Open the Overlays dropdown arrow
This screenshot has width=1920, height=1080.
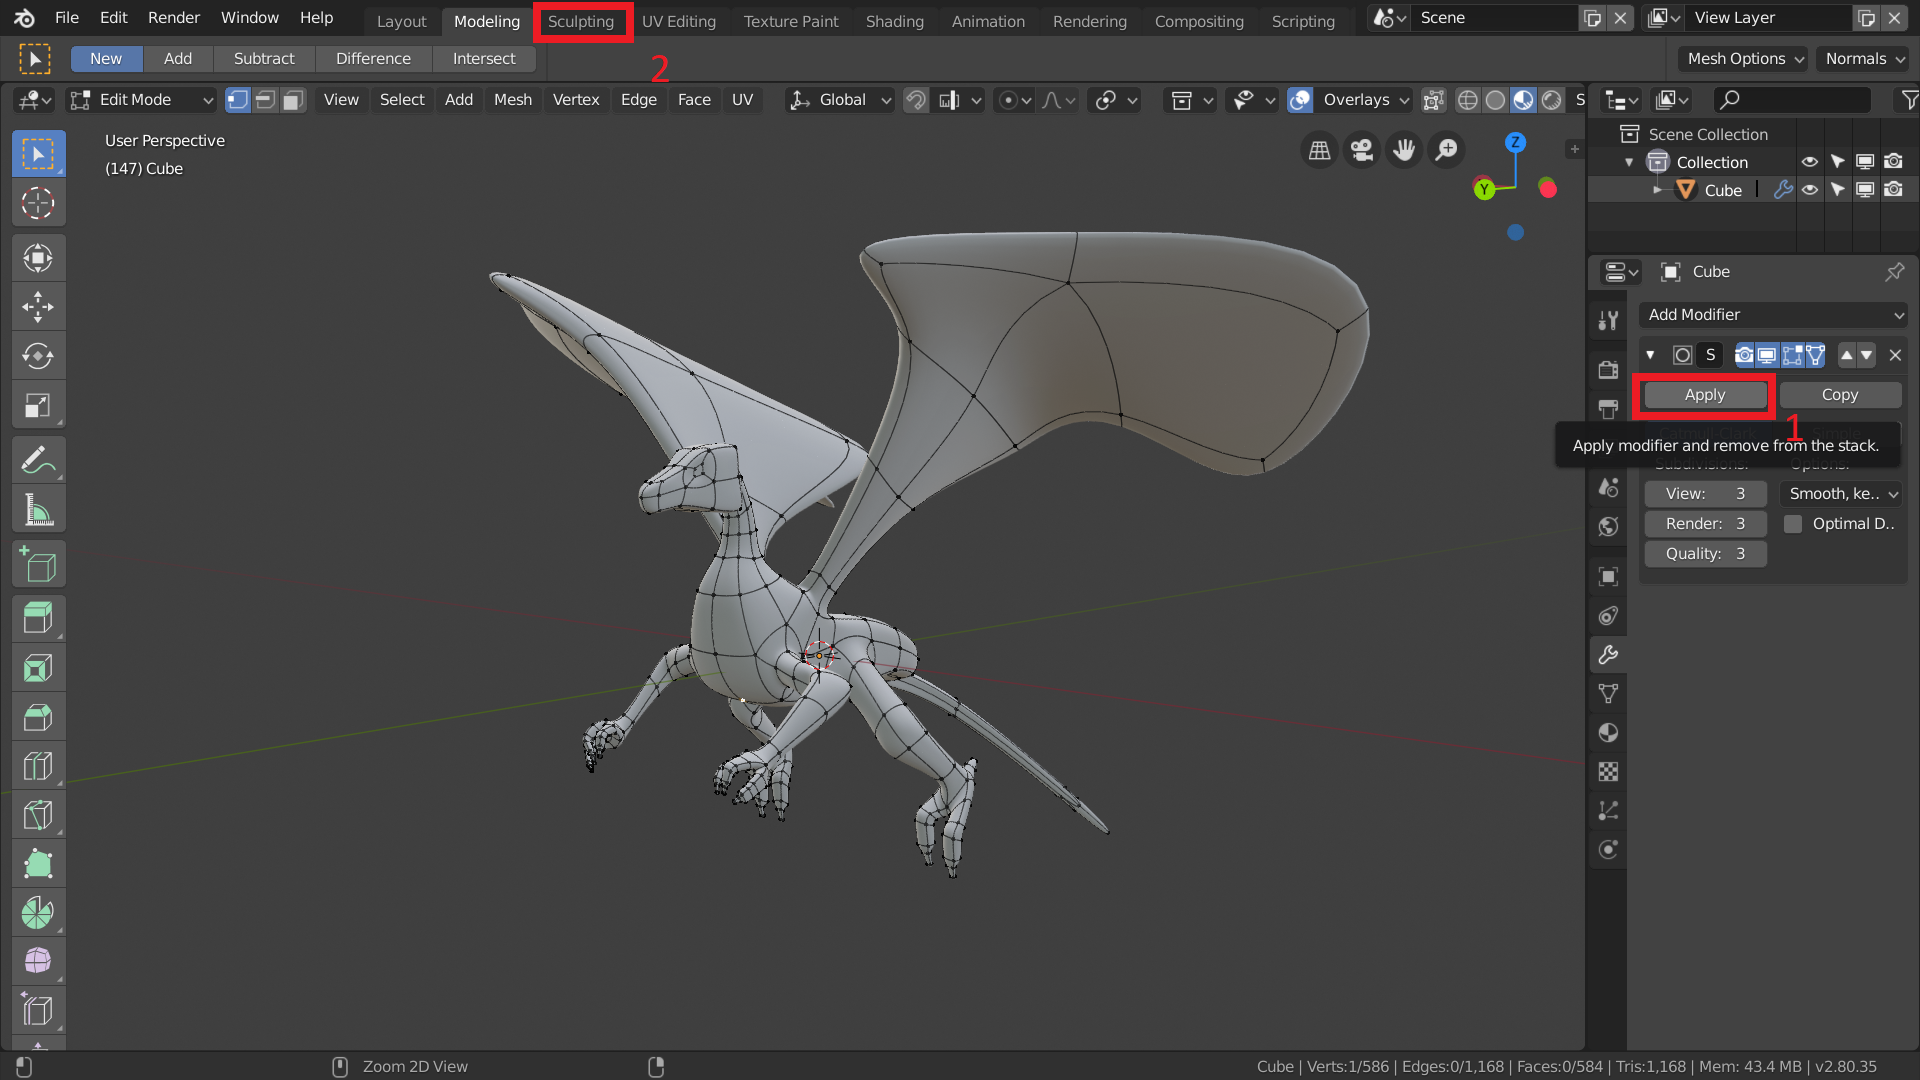1404,100
